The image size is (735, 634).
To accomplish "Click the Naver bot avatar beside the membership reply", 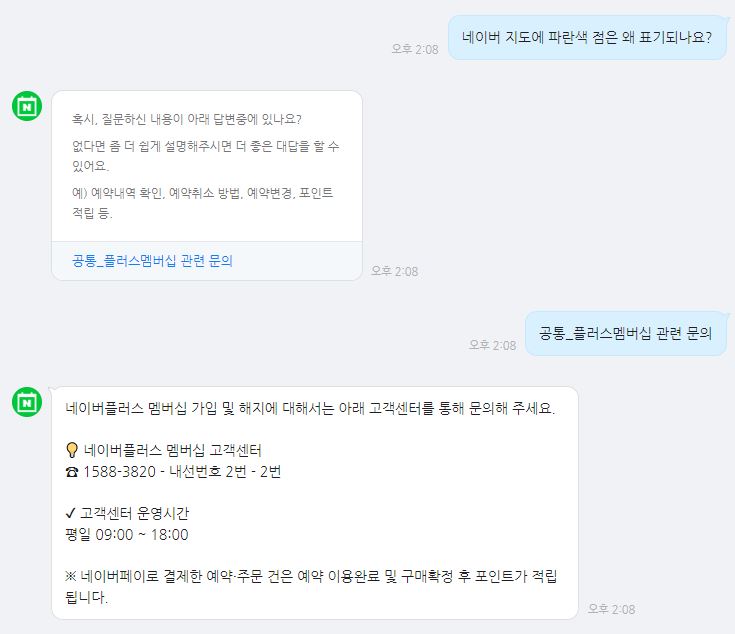I will coord(27,402).
